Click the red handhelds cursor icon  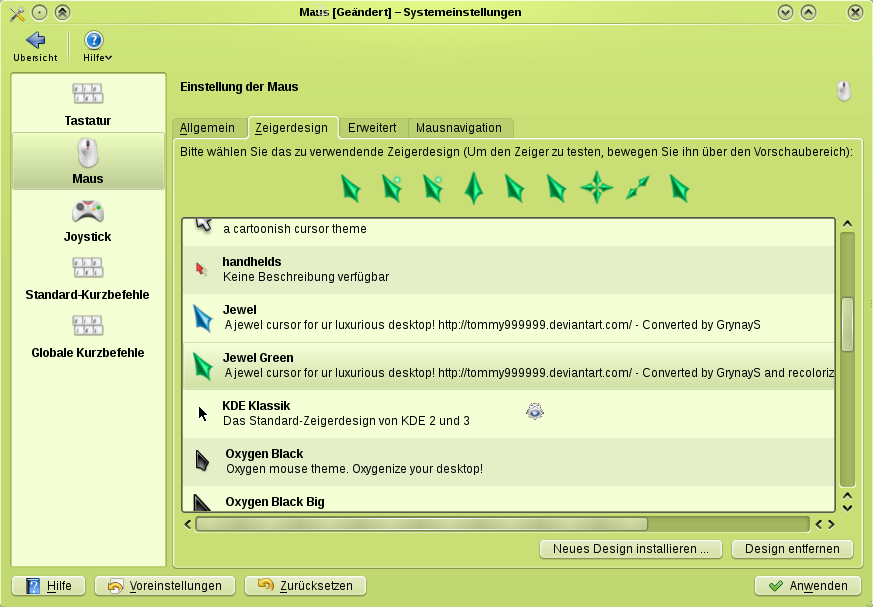[x=201, y=270]
